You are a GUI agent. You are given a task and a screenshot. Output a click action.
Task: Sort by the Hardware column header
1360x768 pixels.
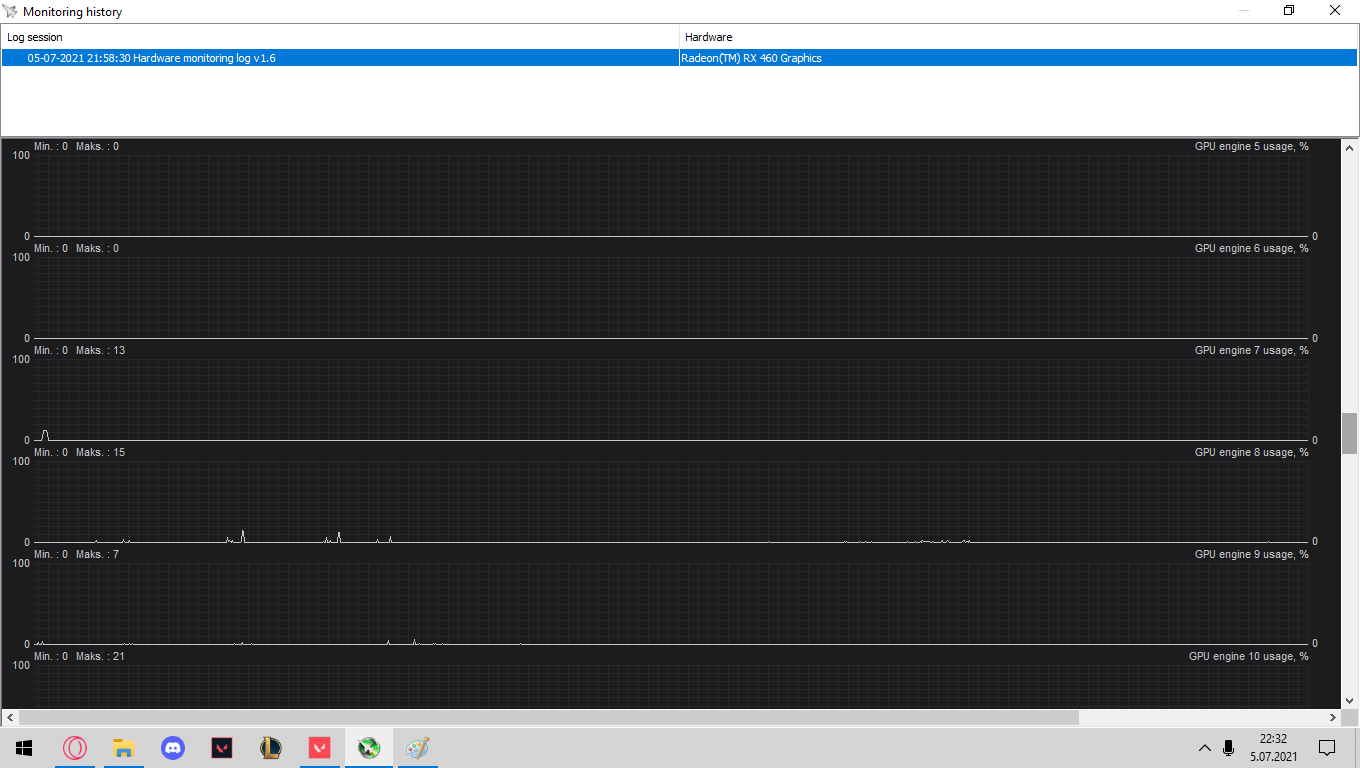tap(1018, 37)
